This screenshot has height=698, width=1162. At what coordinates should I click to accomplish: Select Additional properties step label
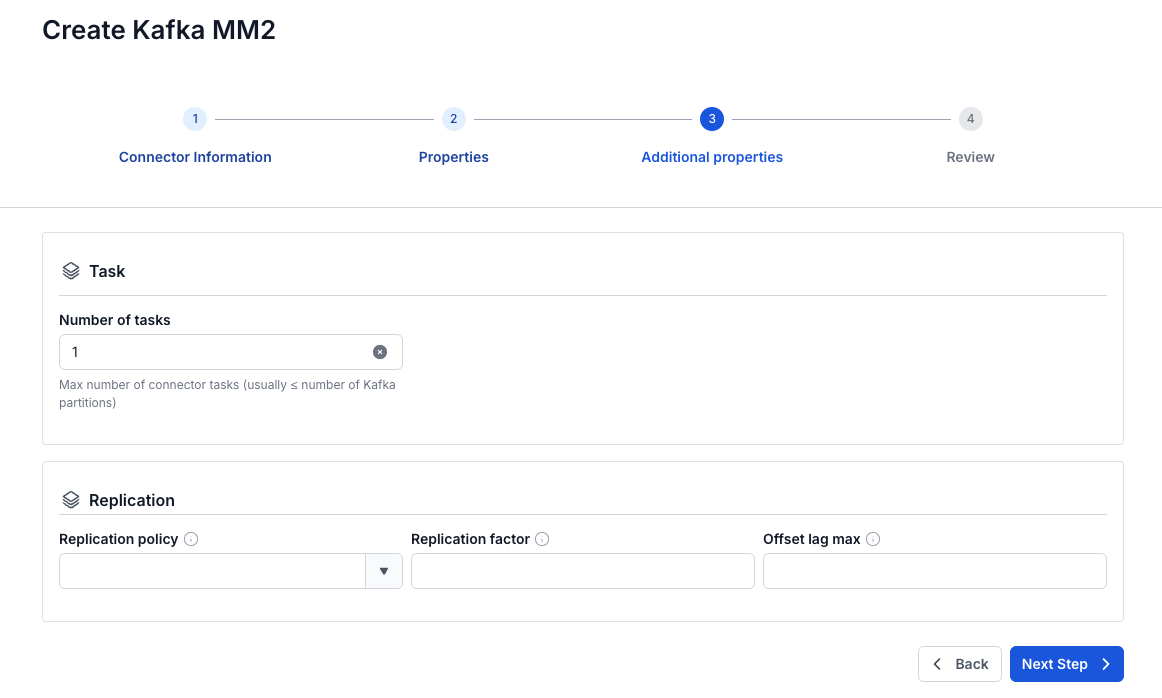tap(712, 157)
